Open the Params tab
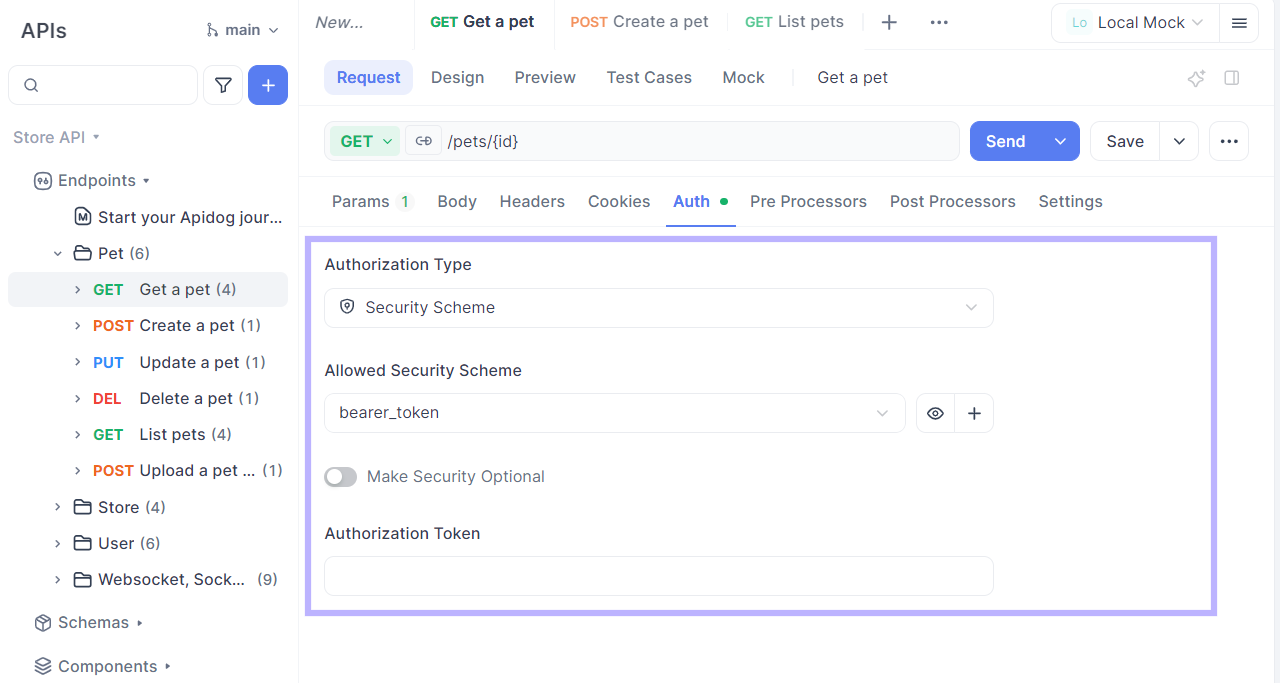The height and width of the screenshot is (683, 1280). (x=372, y=202)
